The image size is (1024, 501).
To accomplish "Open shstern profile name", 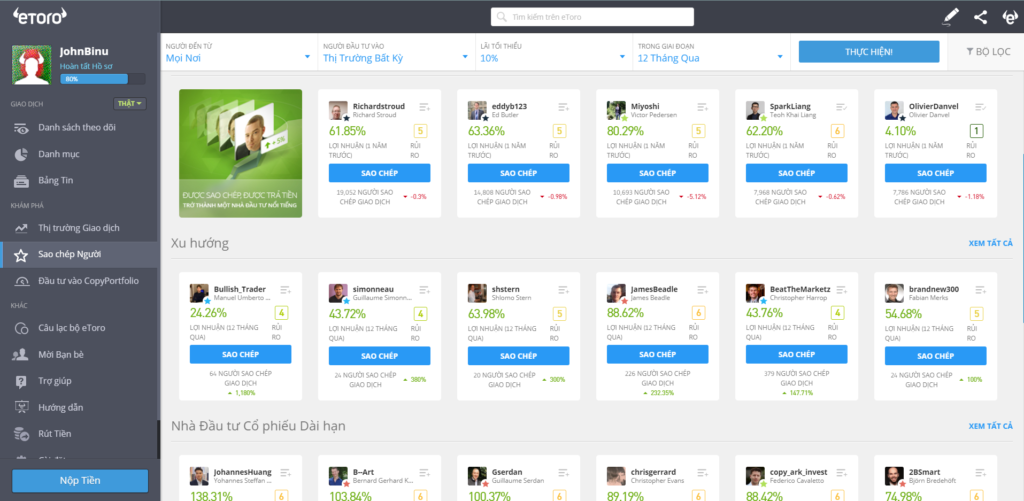I will (504, 289).
